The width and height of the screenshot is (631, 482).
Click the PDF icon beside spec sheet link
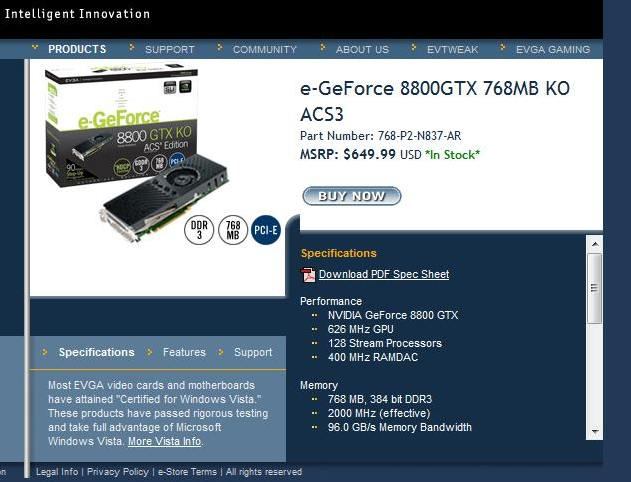308,275
